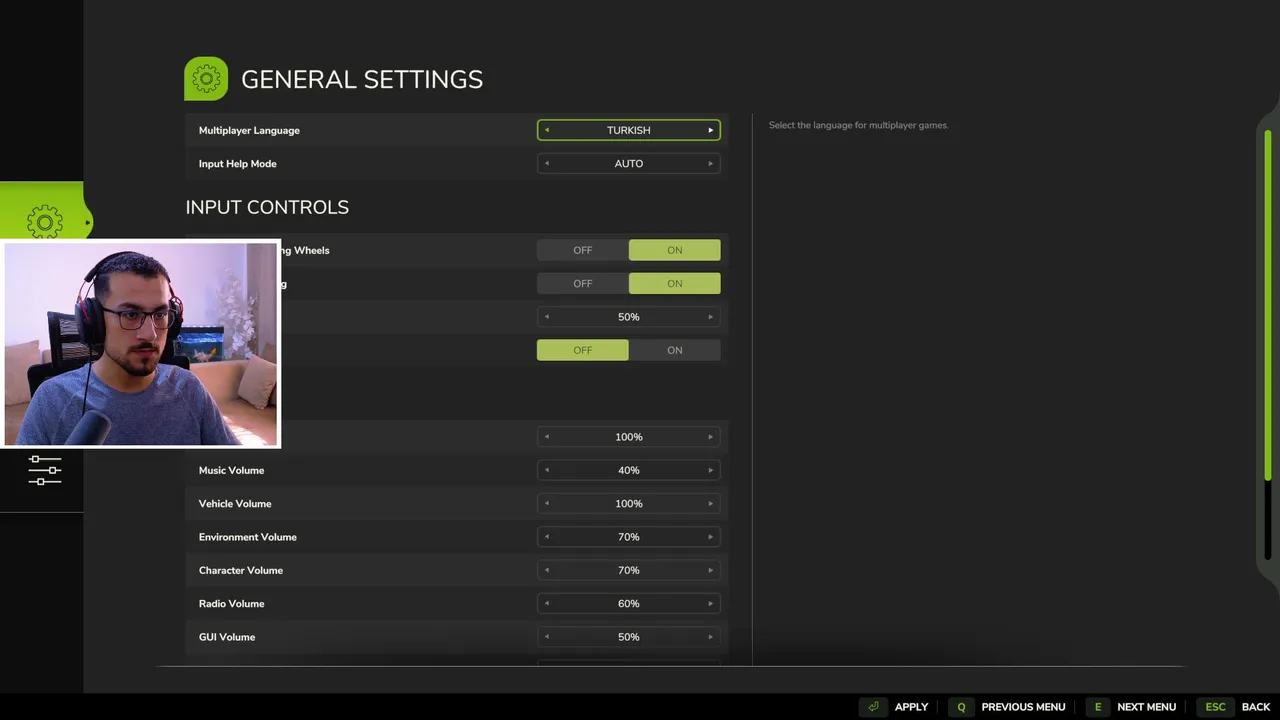This screenshot has width=1280, height=720.
Task: Increase Music Volume with the right arrow
Action: [x=711, y=470]
